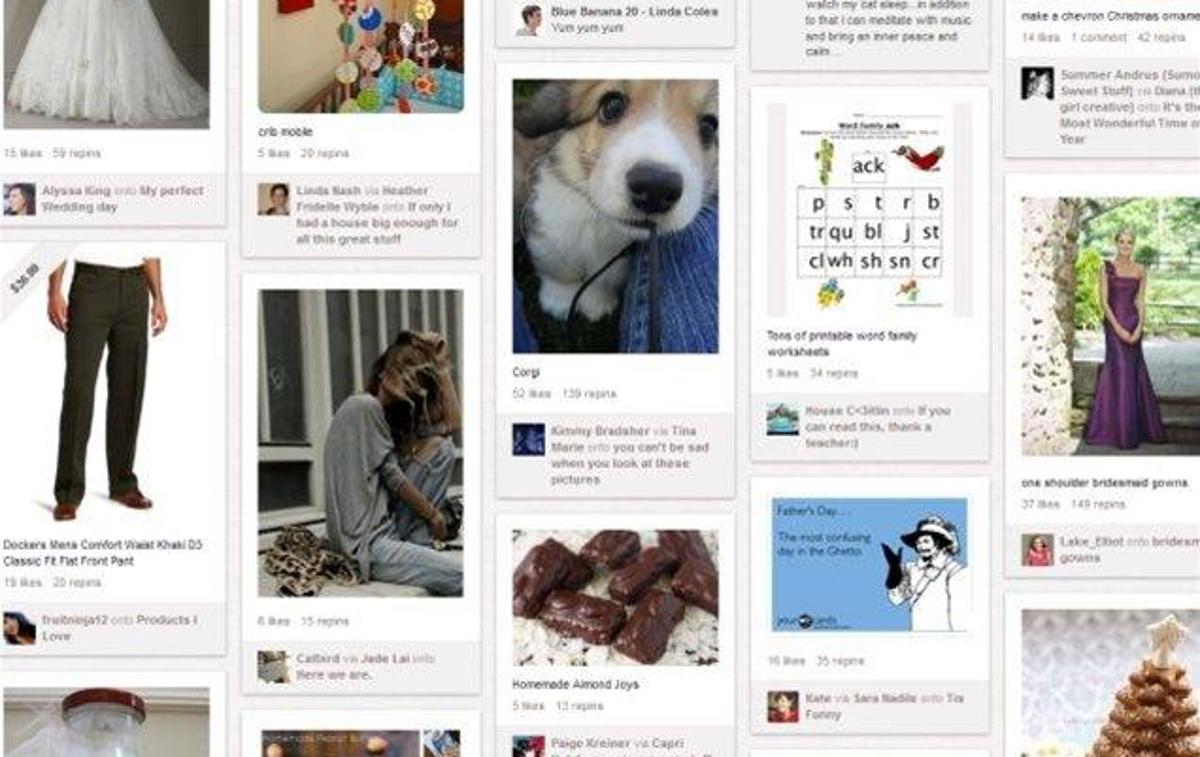Image resolution: width=1200 pixels, height=757 pixels.
Task: Open the Corgi puppy pin image
Action: click(x=616, y=216)
